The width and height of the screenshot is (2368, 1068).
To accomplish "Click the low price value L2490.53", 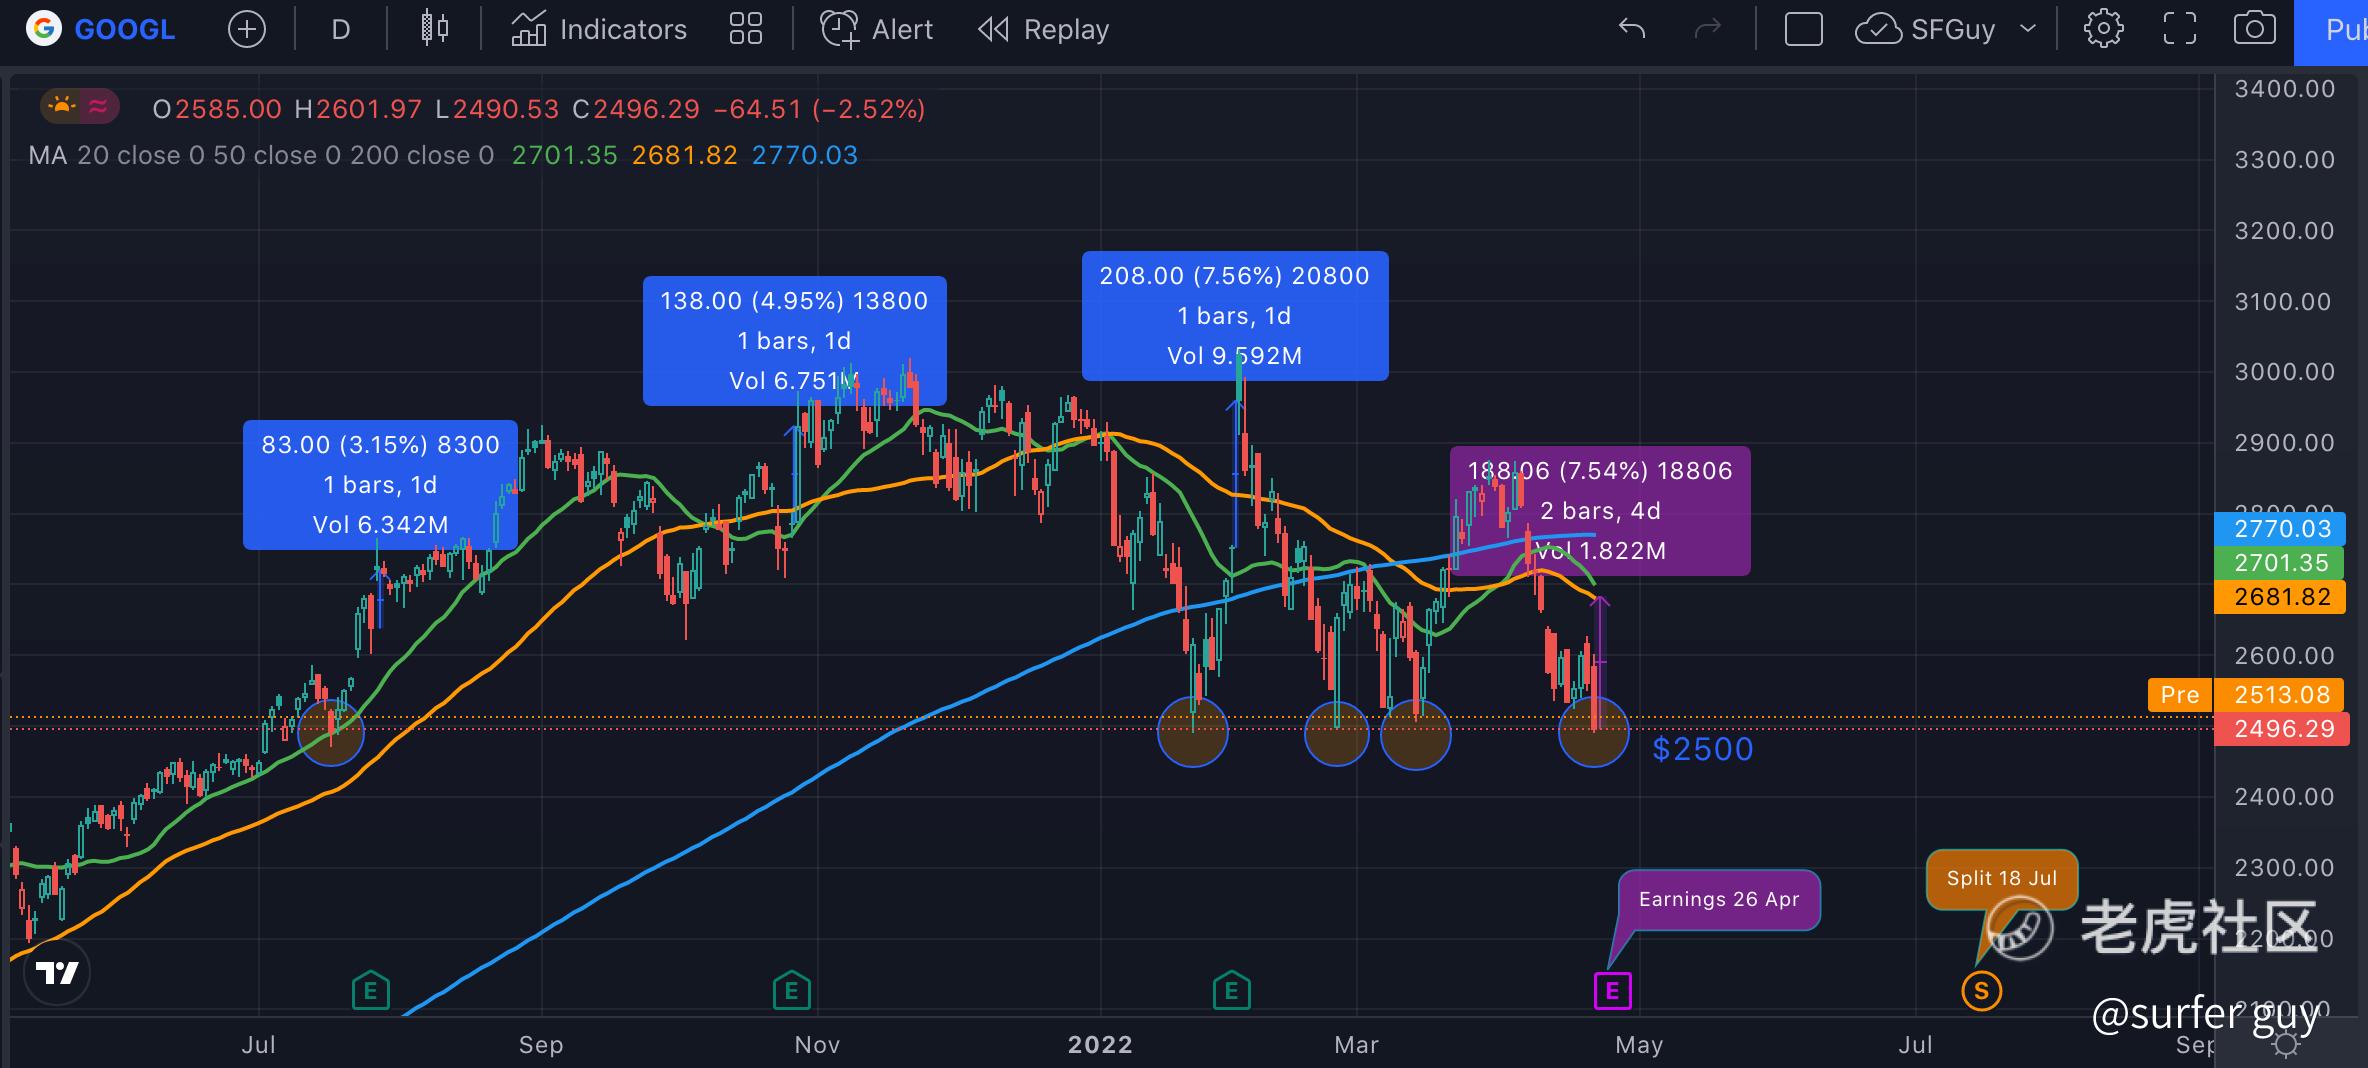I will pos(497,109).
